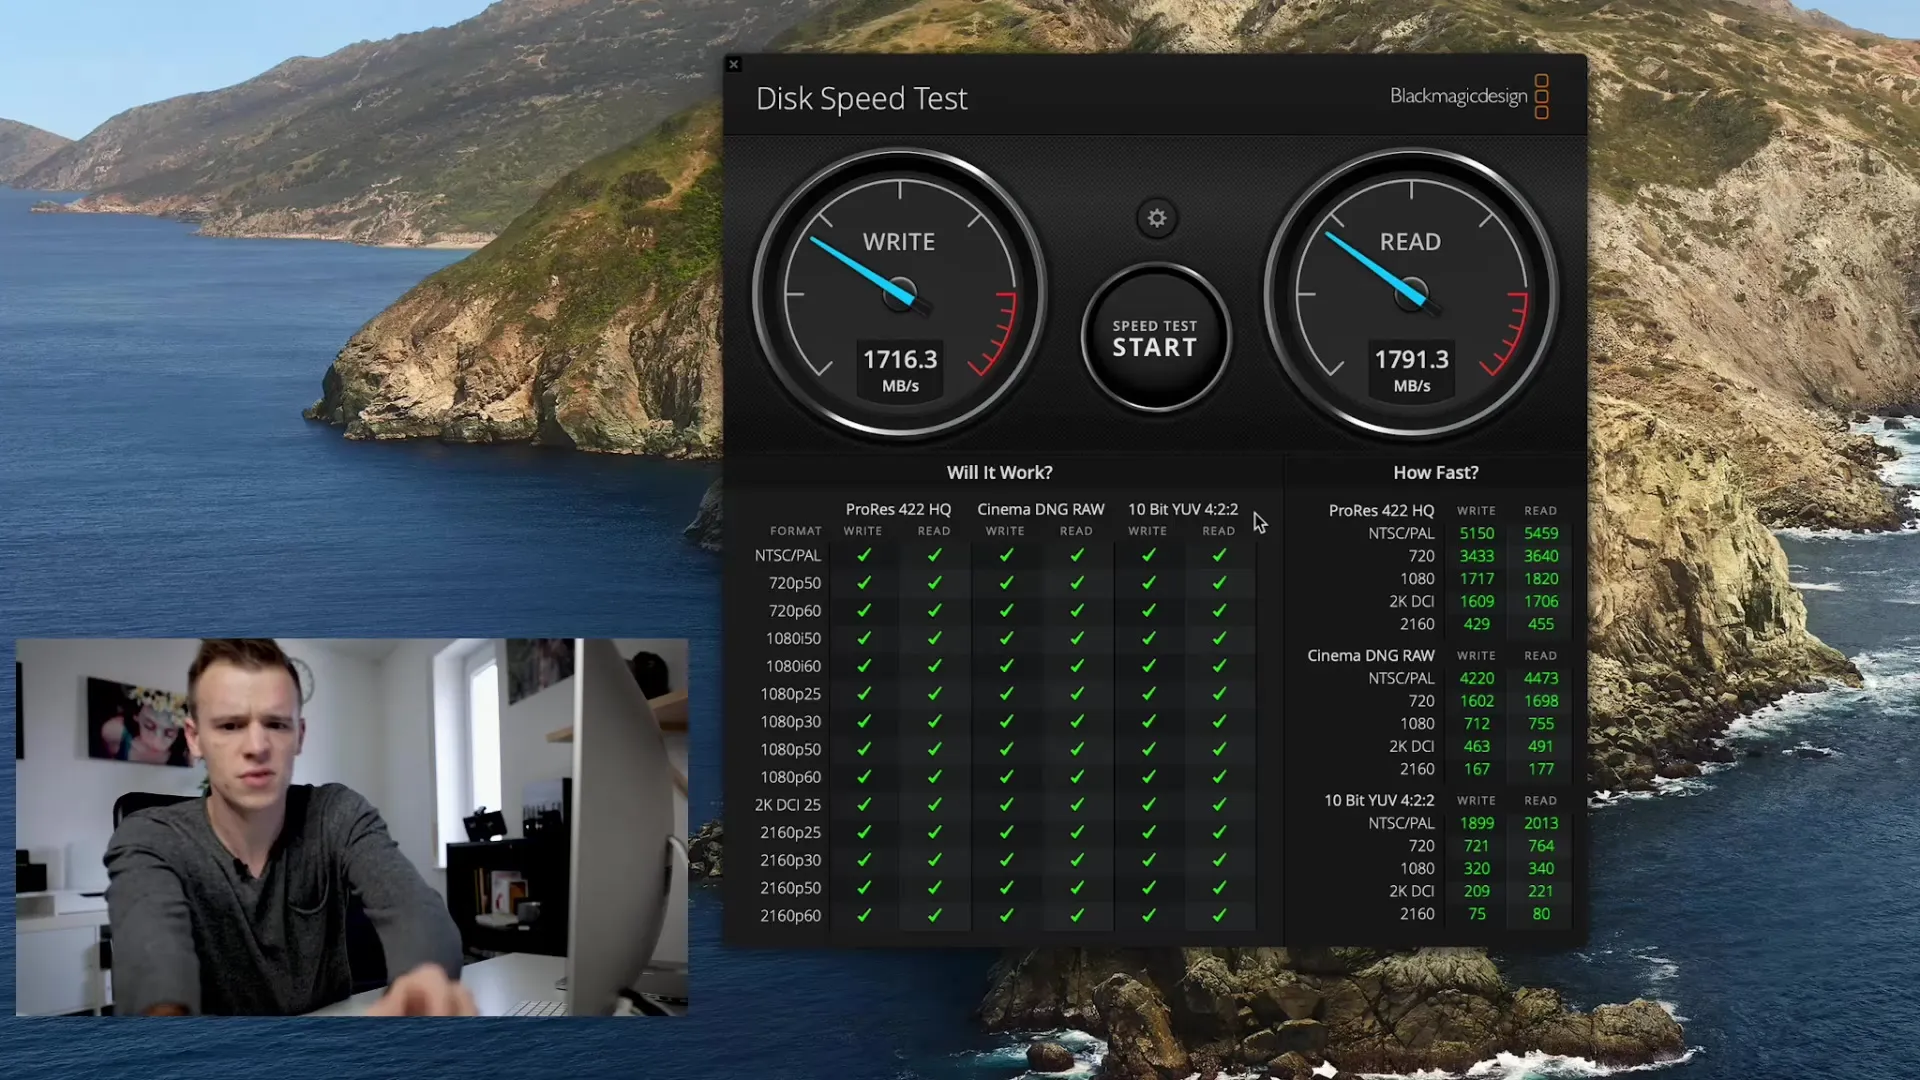Click the 1080p60 format row label
Image resolution: width=1920 pixels, height=1080 pixels.
coord(790,777)
